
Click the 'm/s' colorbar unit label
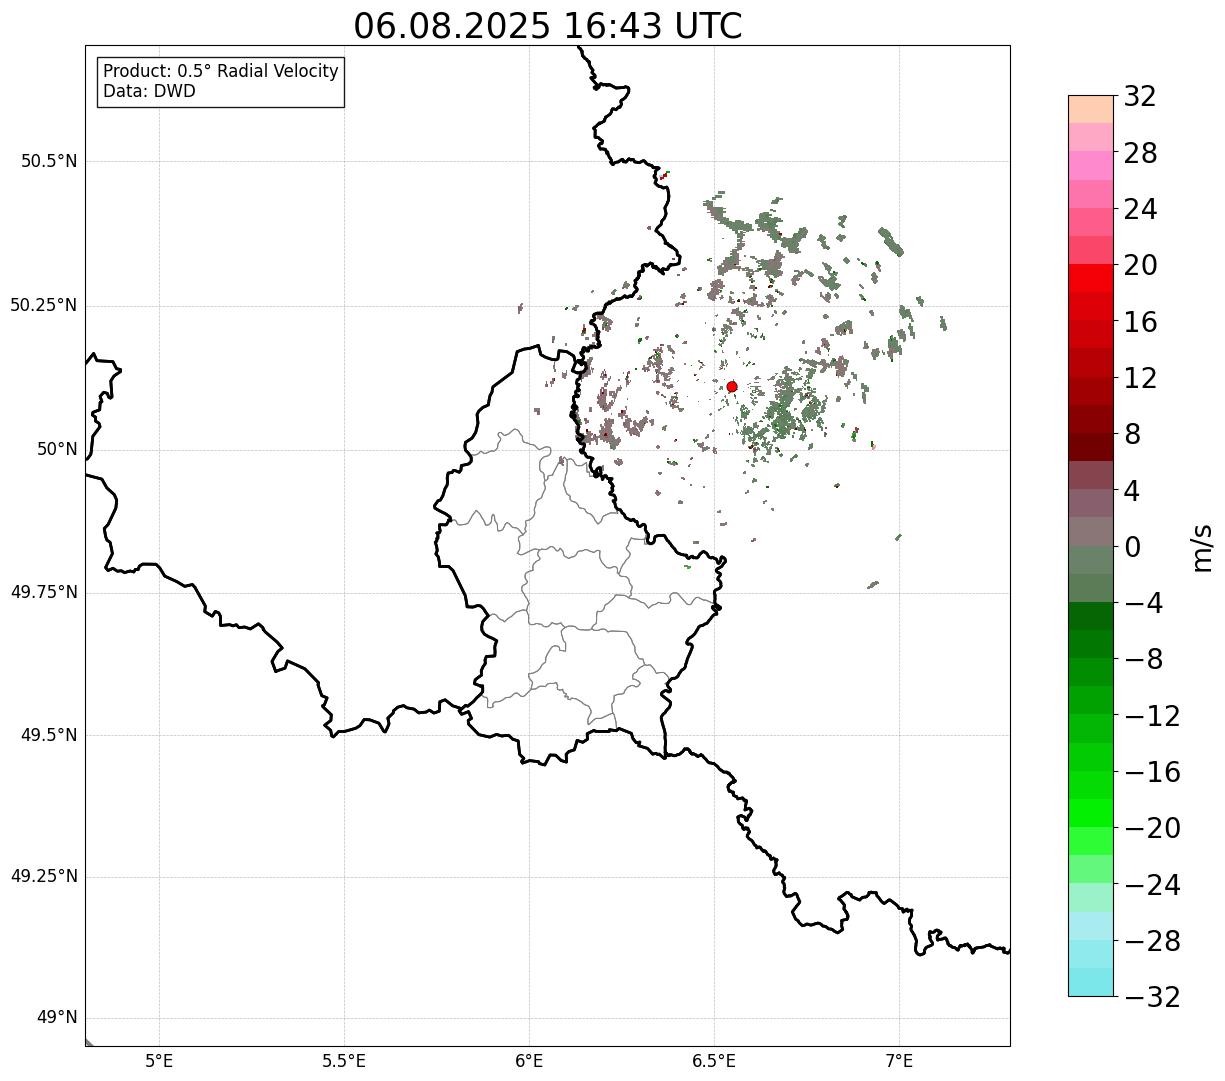pyautogui.click(x=1202, y=547)
